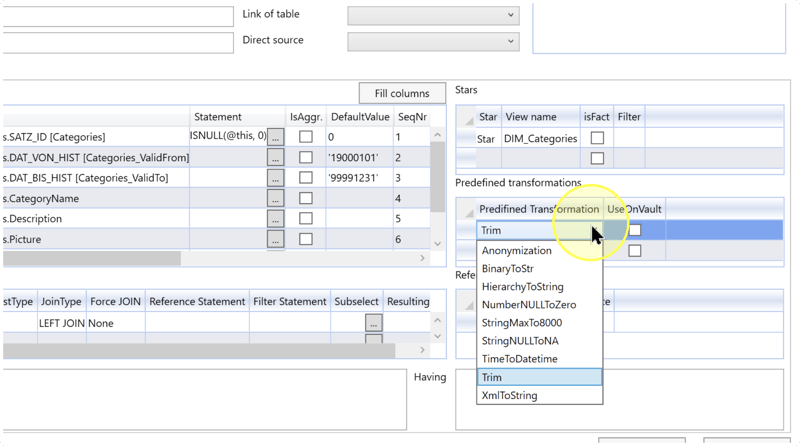Viewport: 800px width, 446px height.
Task: Click the JoinType column header
Action: click(x=61, y=302)
